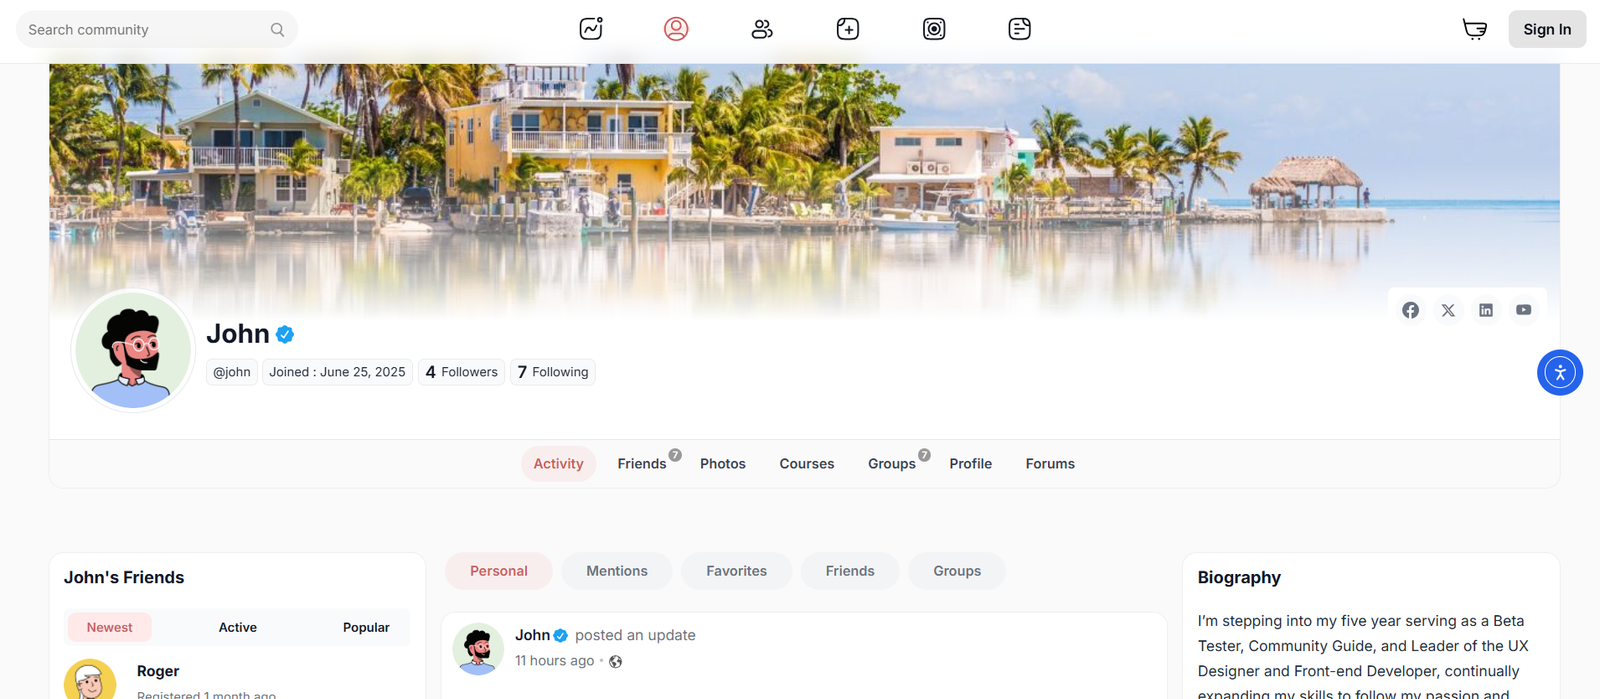Visit John's LinkedIn profile

1486,310
